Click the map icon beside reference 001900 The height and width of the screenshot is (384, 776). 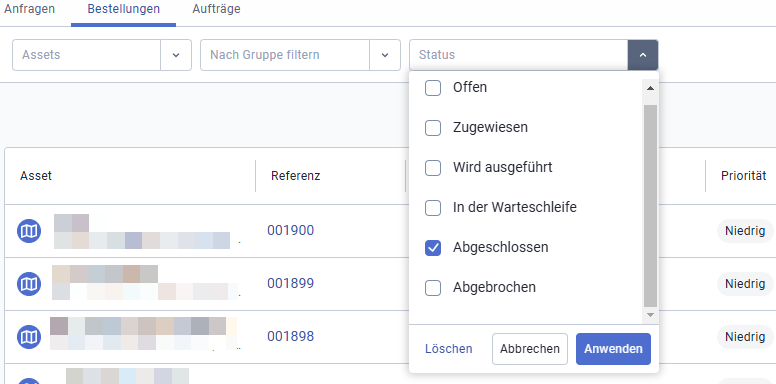pyautogui.click(x=29, y=231)
